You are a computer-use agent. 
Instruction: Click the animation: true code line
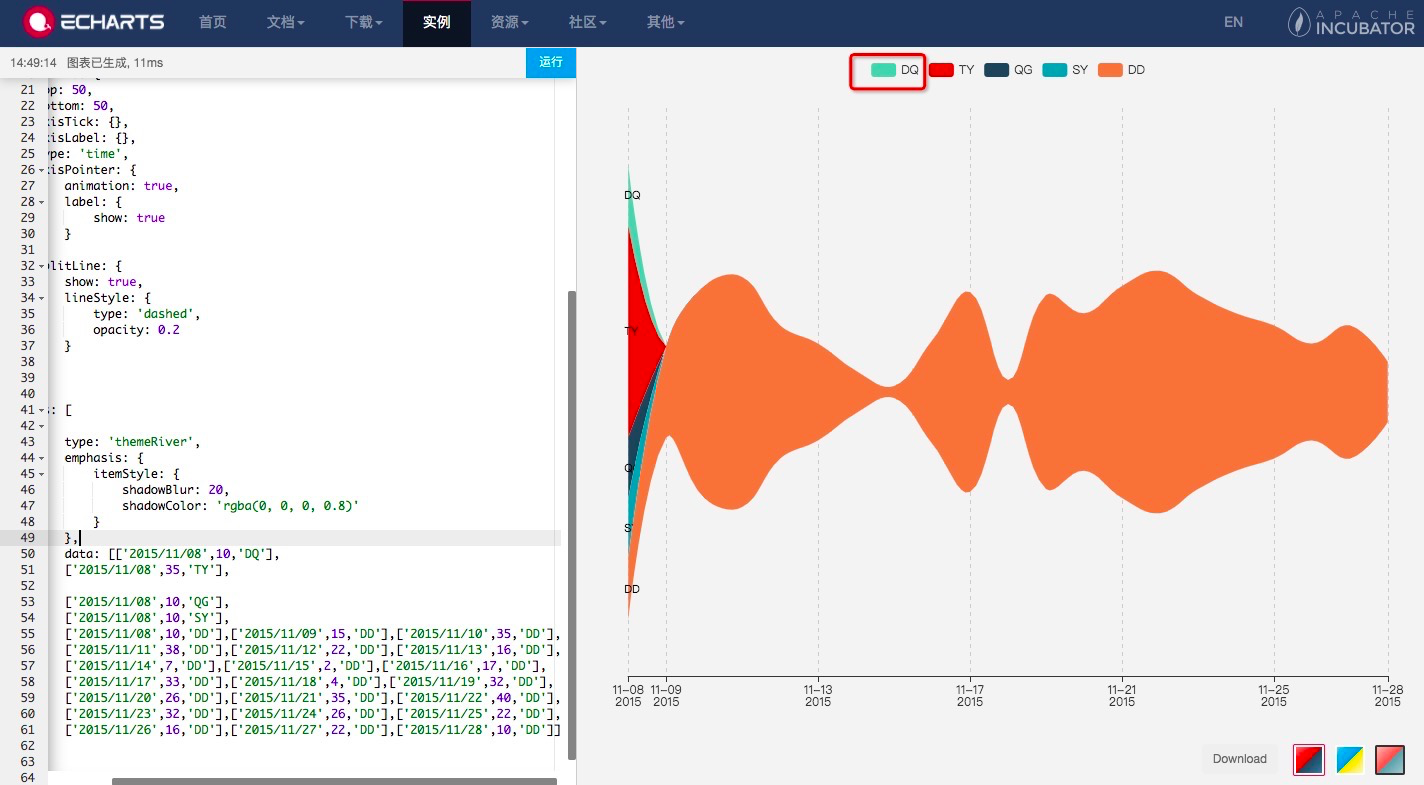click(122, 186)
